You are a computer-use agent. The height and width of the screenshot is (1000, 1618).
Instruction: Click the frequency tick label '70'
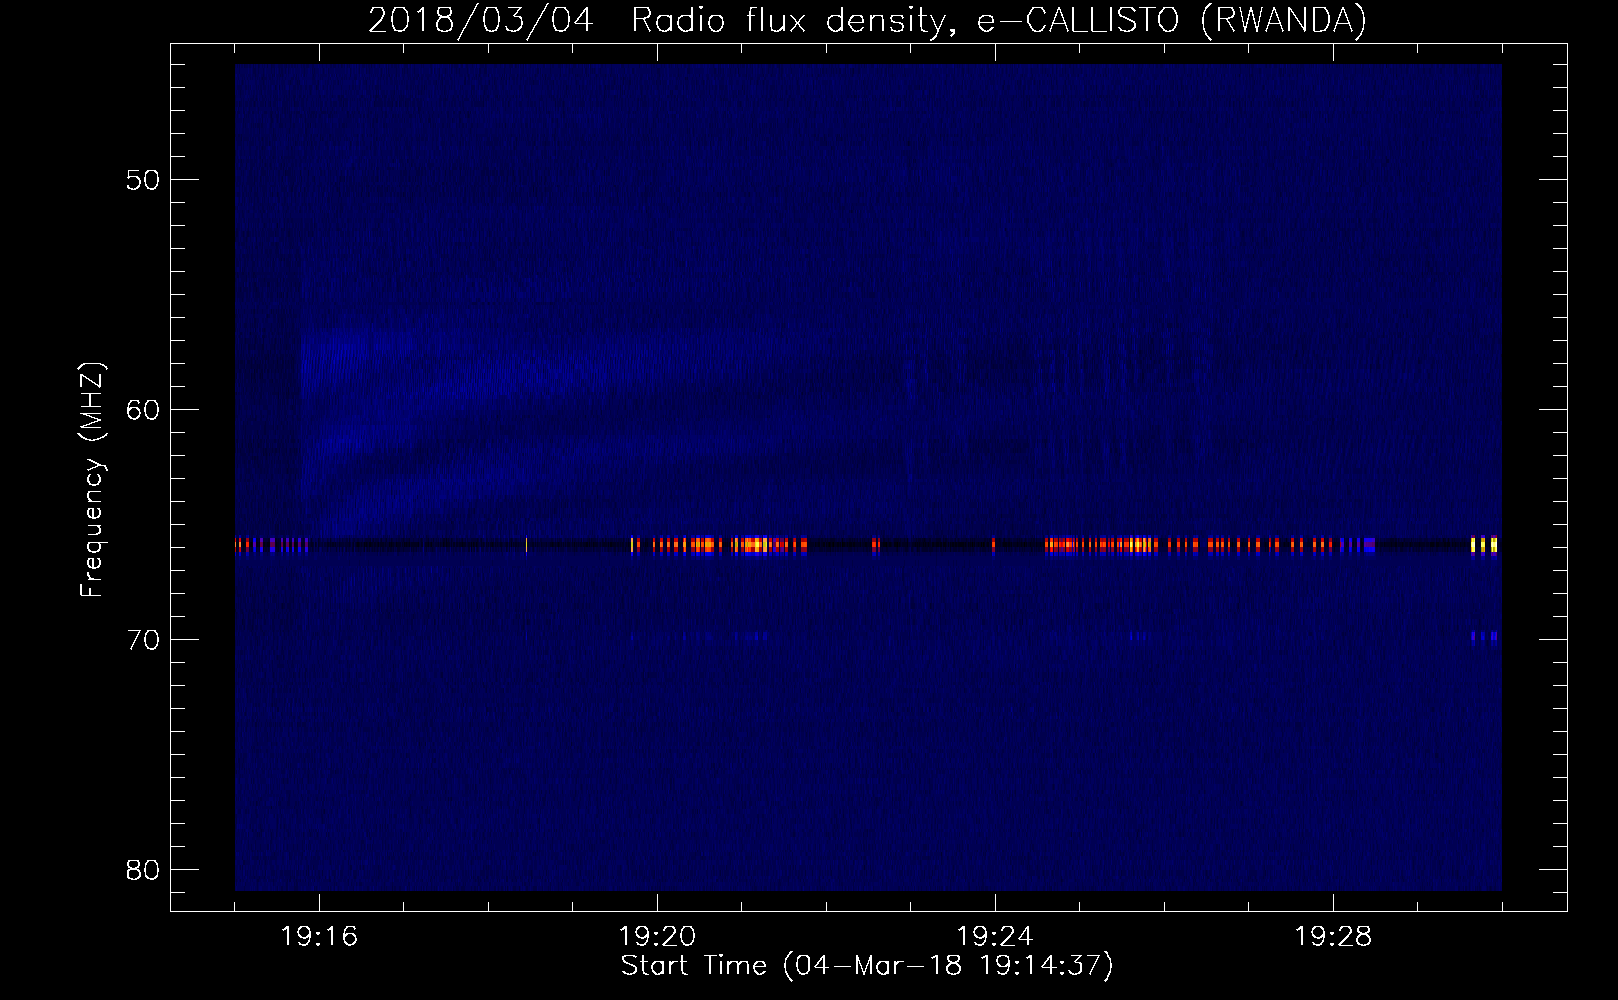click(143, 640)
